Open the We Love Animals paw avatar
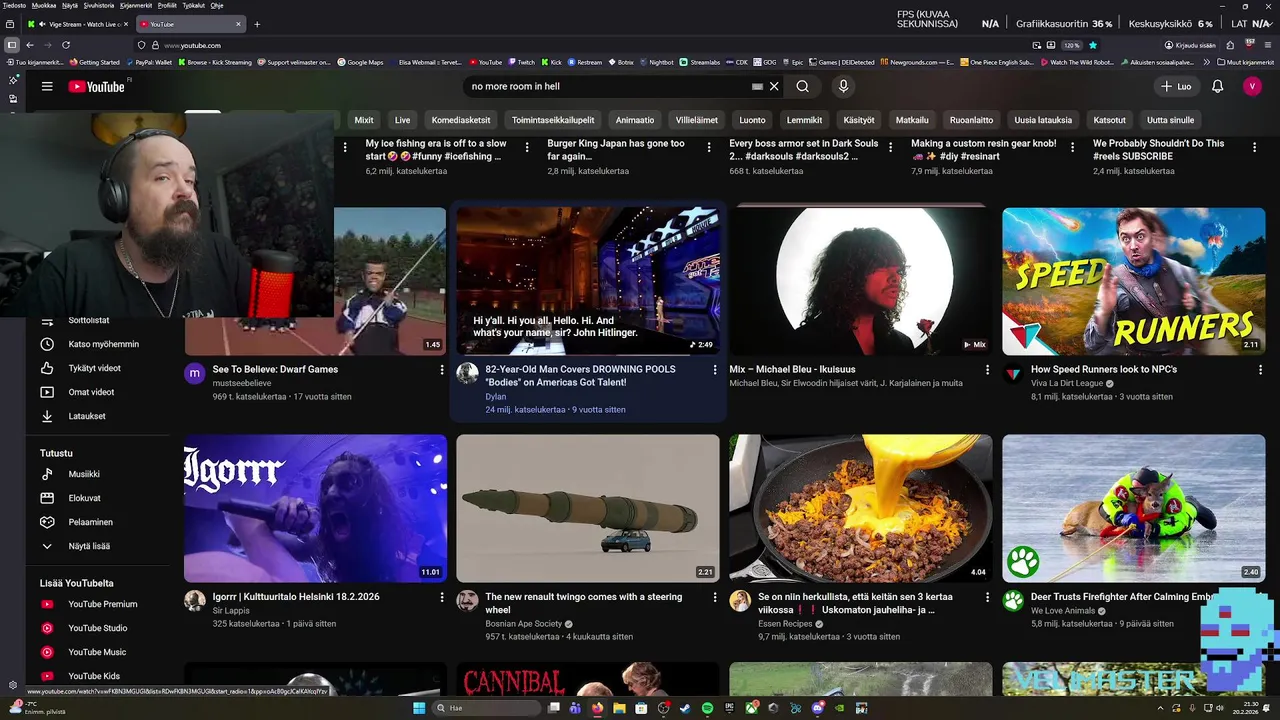 click(x=1013, y=601)
